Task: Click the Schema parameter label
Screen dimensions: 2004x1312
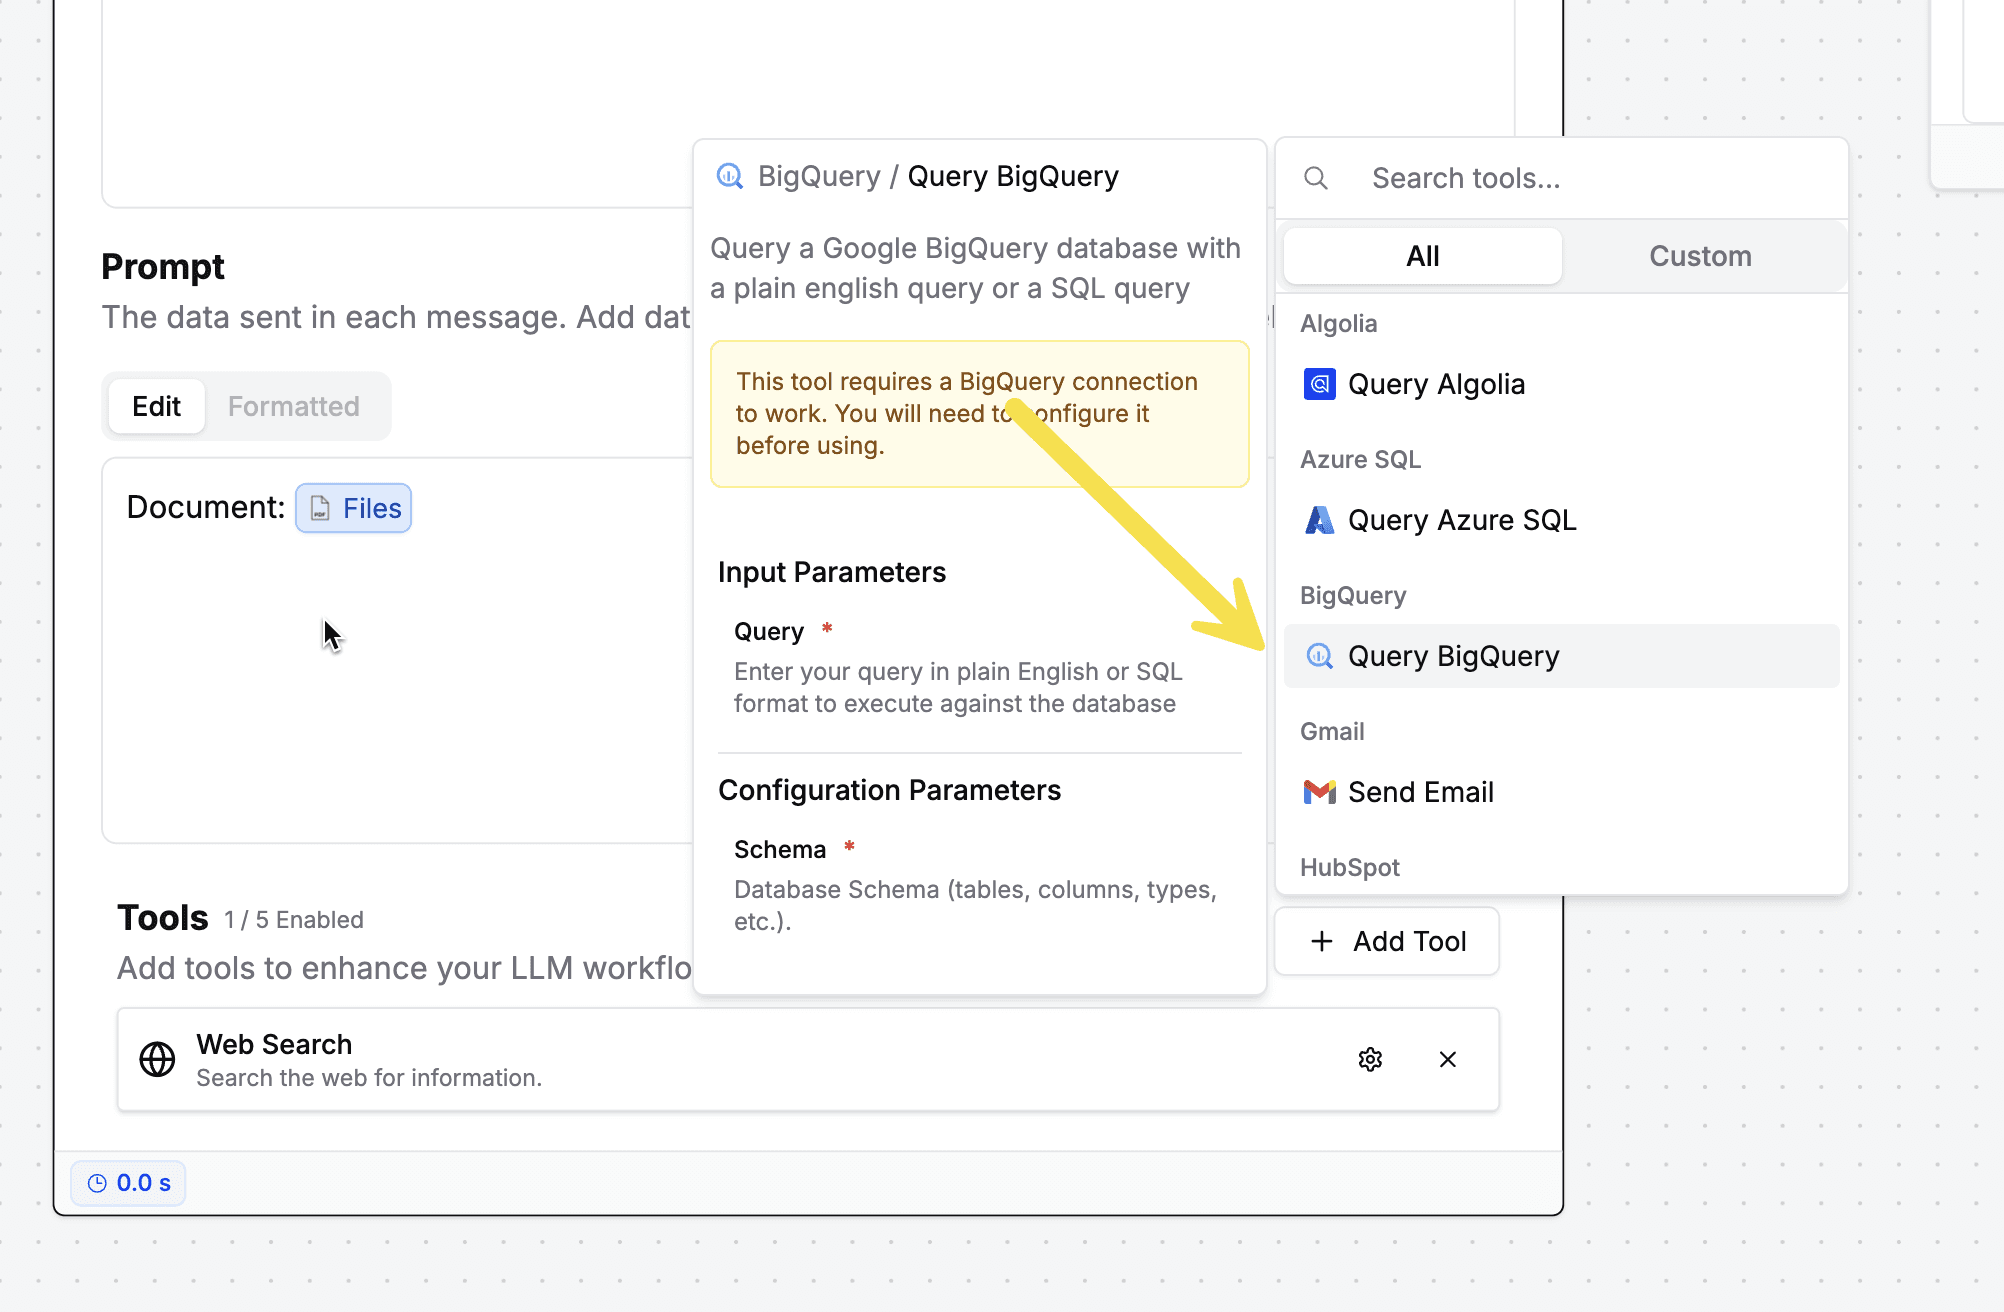Action: tap(780, 850)
